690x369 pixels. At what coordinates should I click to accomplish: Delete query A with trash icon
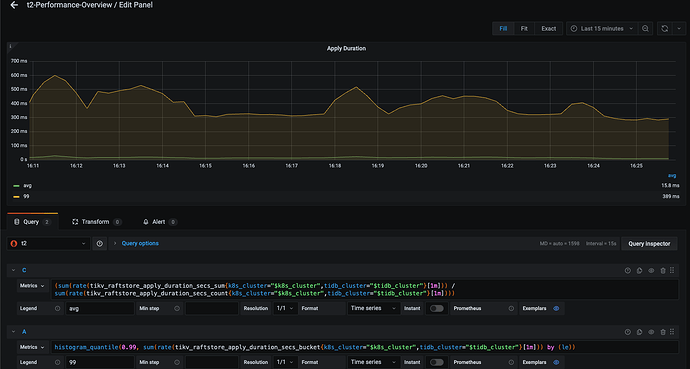(x=663, y=332)
